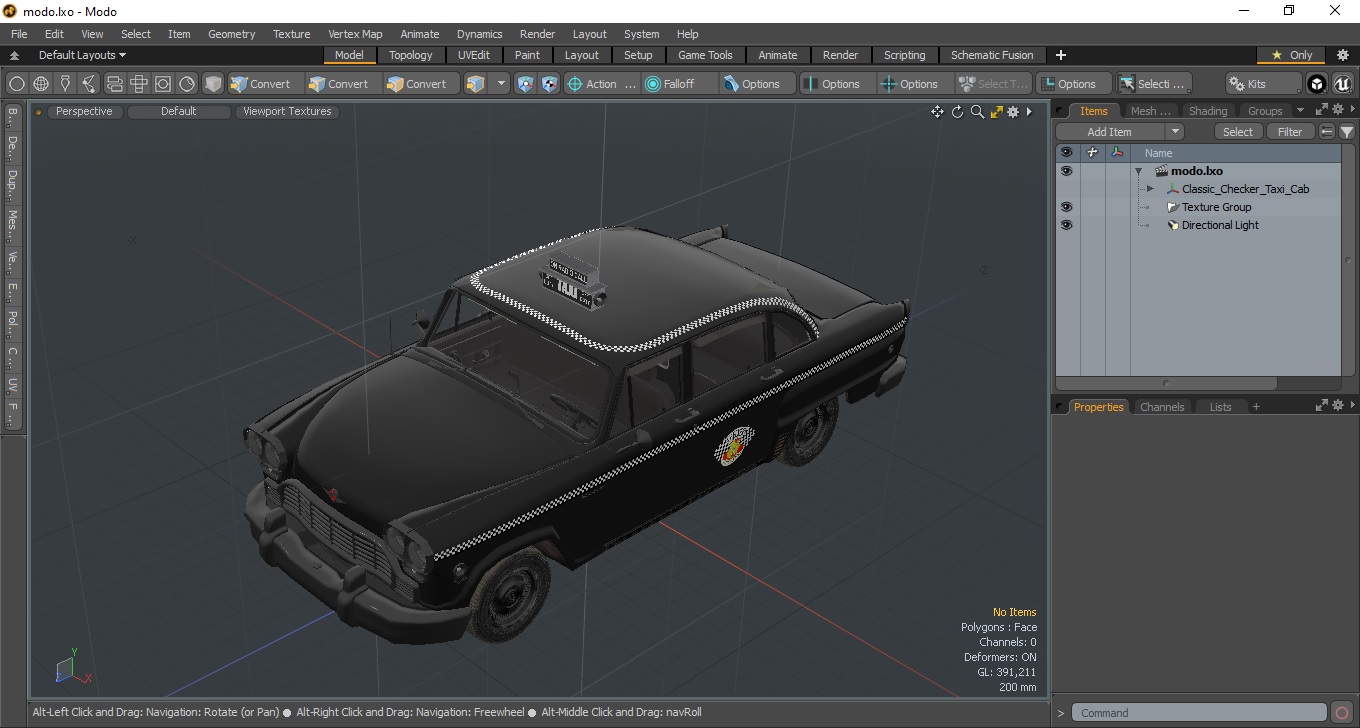Open the Perspective view dropdown

84,112
